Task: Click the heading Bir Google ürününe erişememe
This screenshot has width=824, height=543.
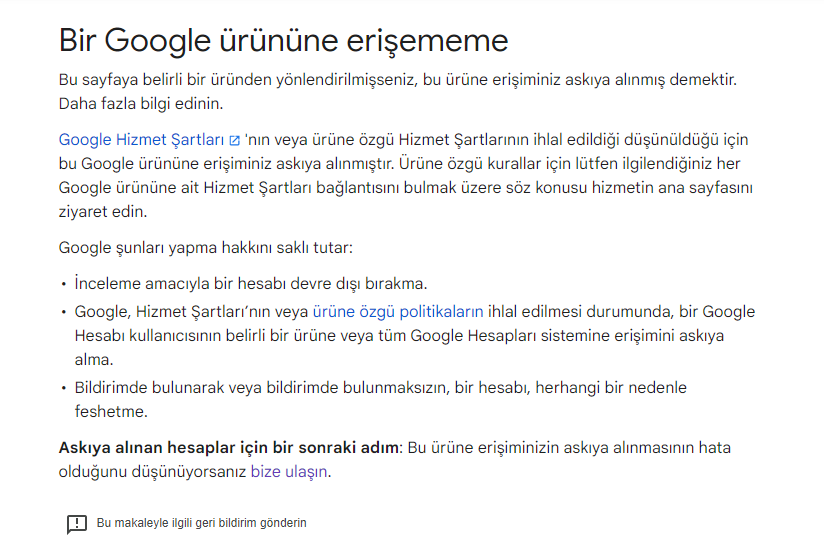Action: (x=283, y=40)
